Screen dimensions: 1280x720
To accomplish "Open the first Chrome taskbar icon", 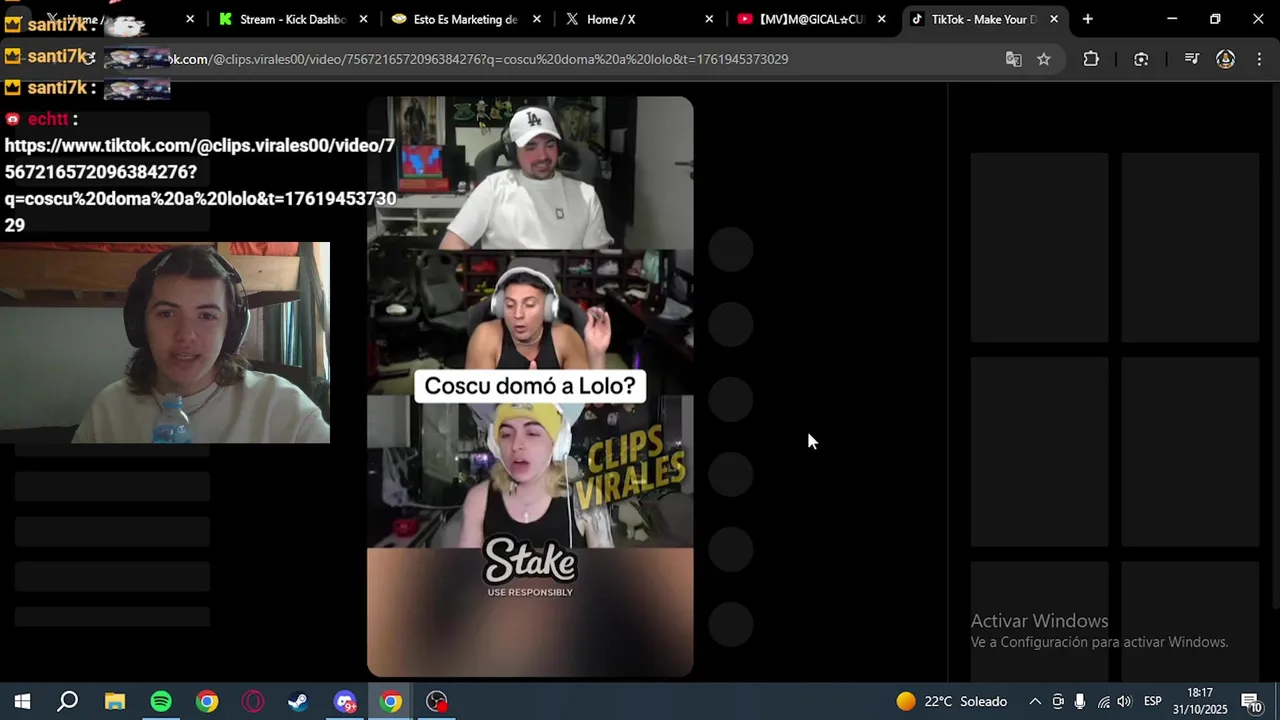I will (x=207, y=701).
